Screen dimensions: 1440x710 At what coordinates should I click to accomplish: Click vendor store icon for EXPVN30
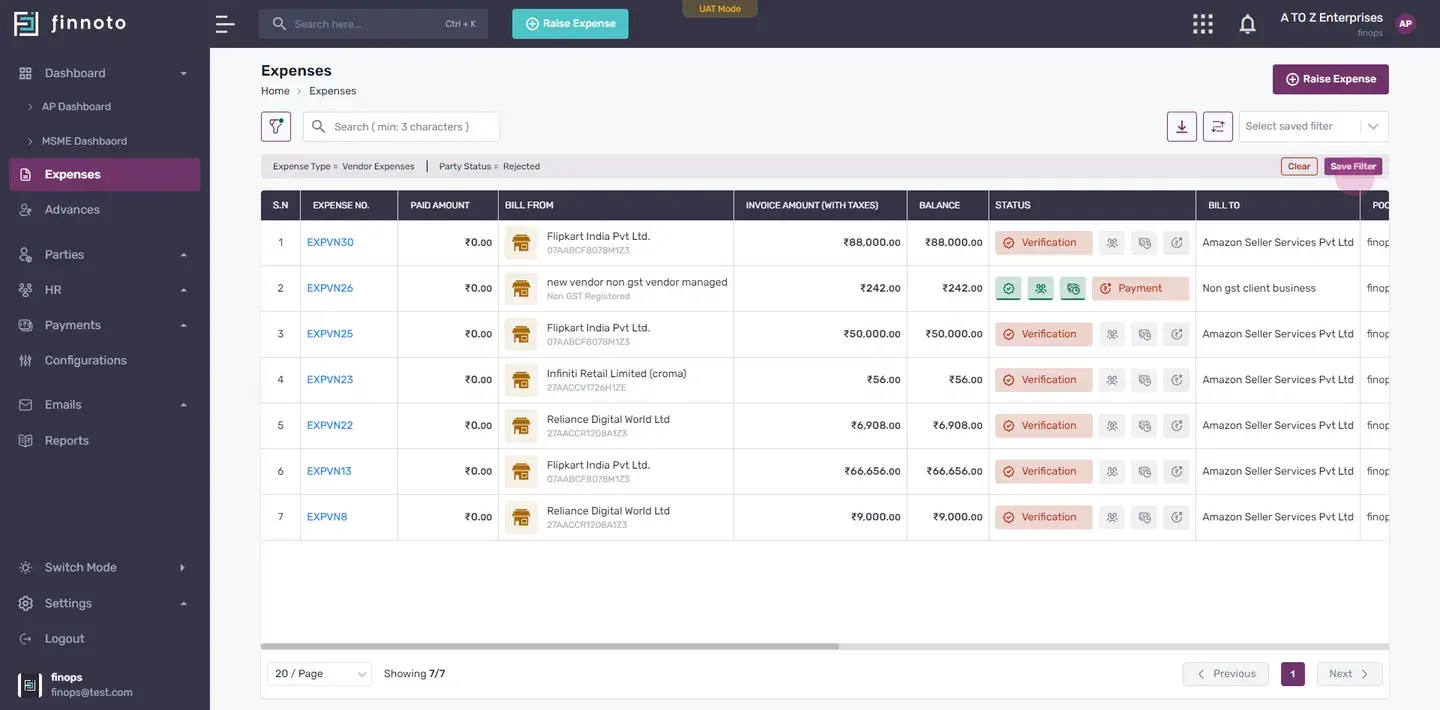[x=521, y=243]
